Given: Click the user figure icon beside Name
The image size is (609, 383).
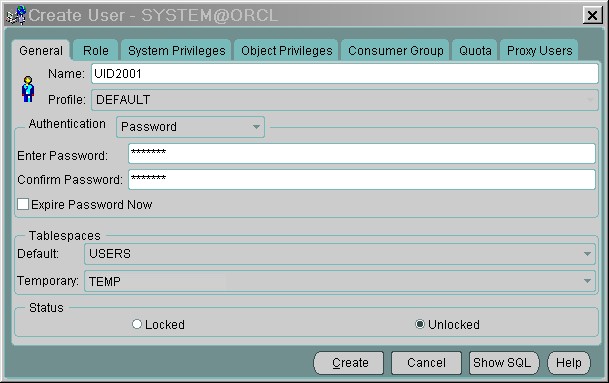Looking at the screenshot, I should click(28, 89).
